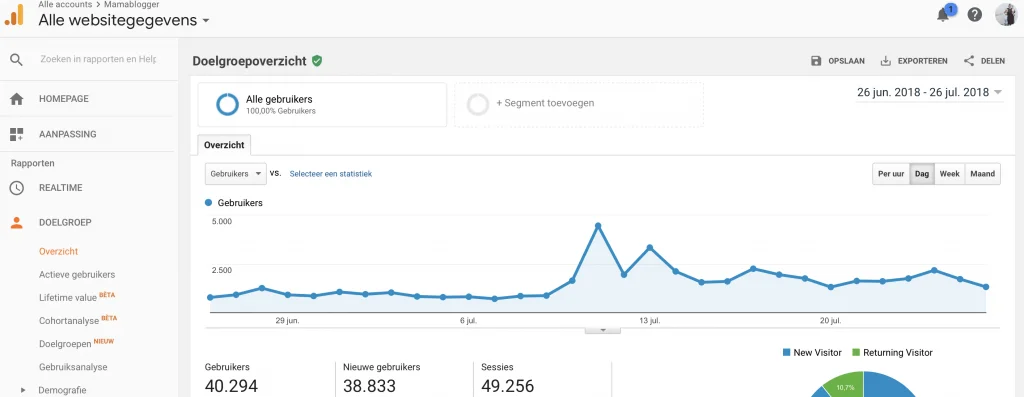Click in the Zoeken in rapporten search field
The height and width of the screenshot is (397, 1024).
tap(98, 59)
